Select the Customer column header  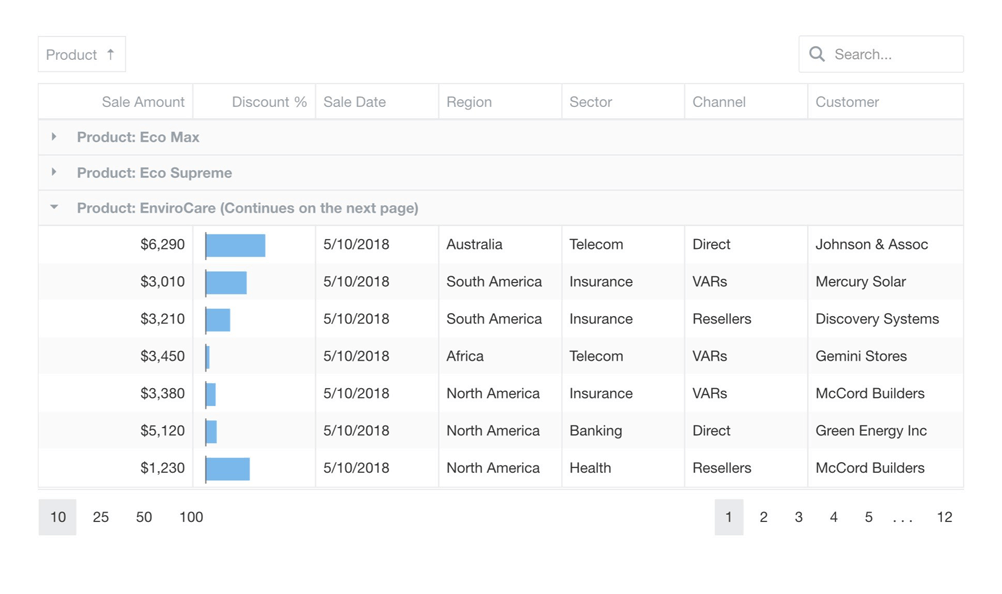click(847, 101)
